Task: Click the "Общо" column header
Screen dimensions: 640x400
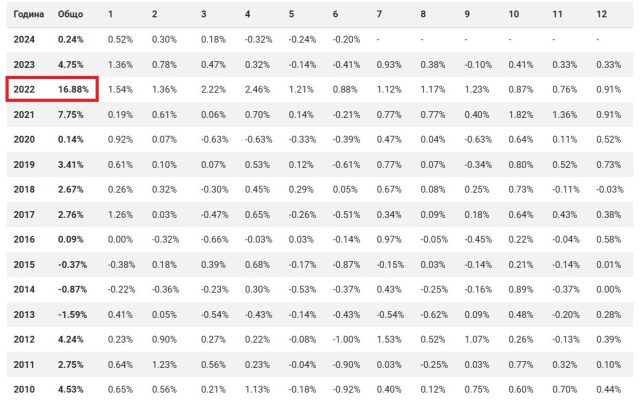Action: click(x=71, y=14)
